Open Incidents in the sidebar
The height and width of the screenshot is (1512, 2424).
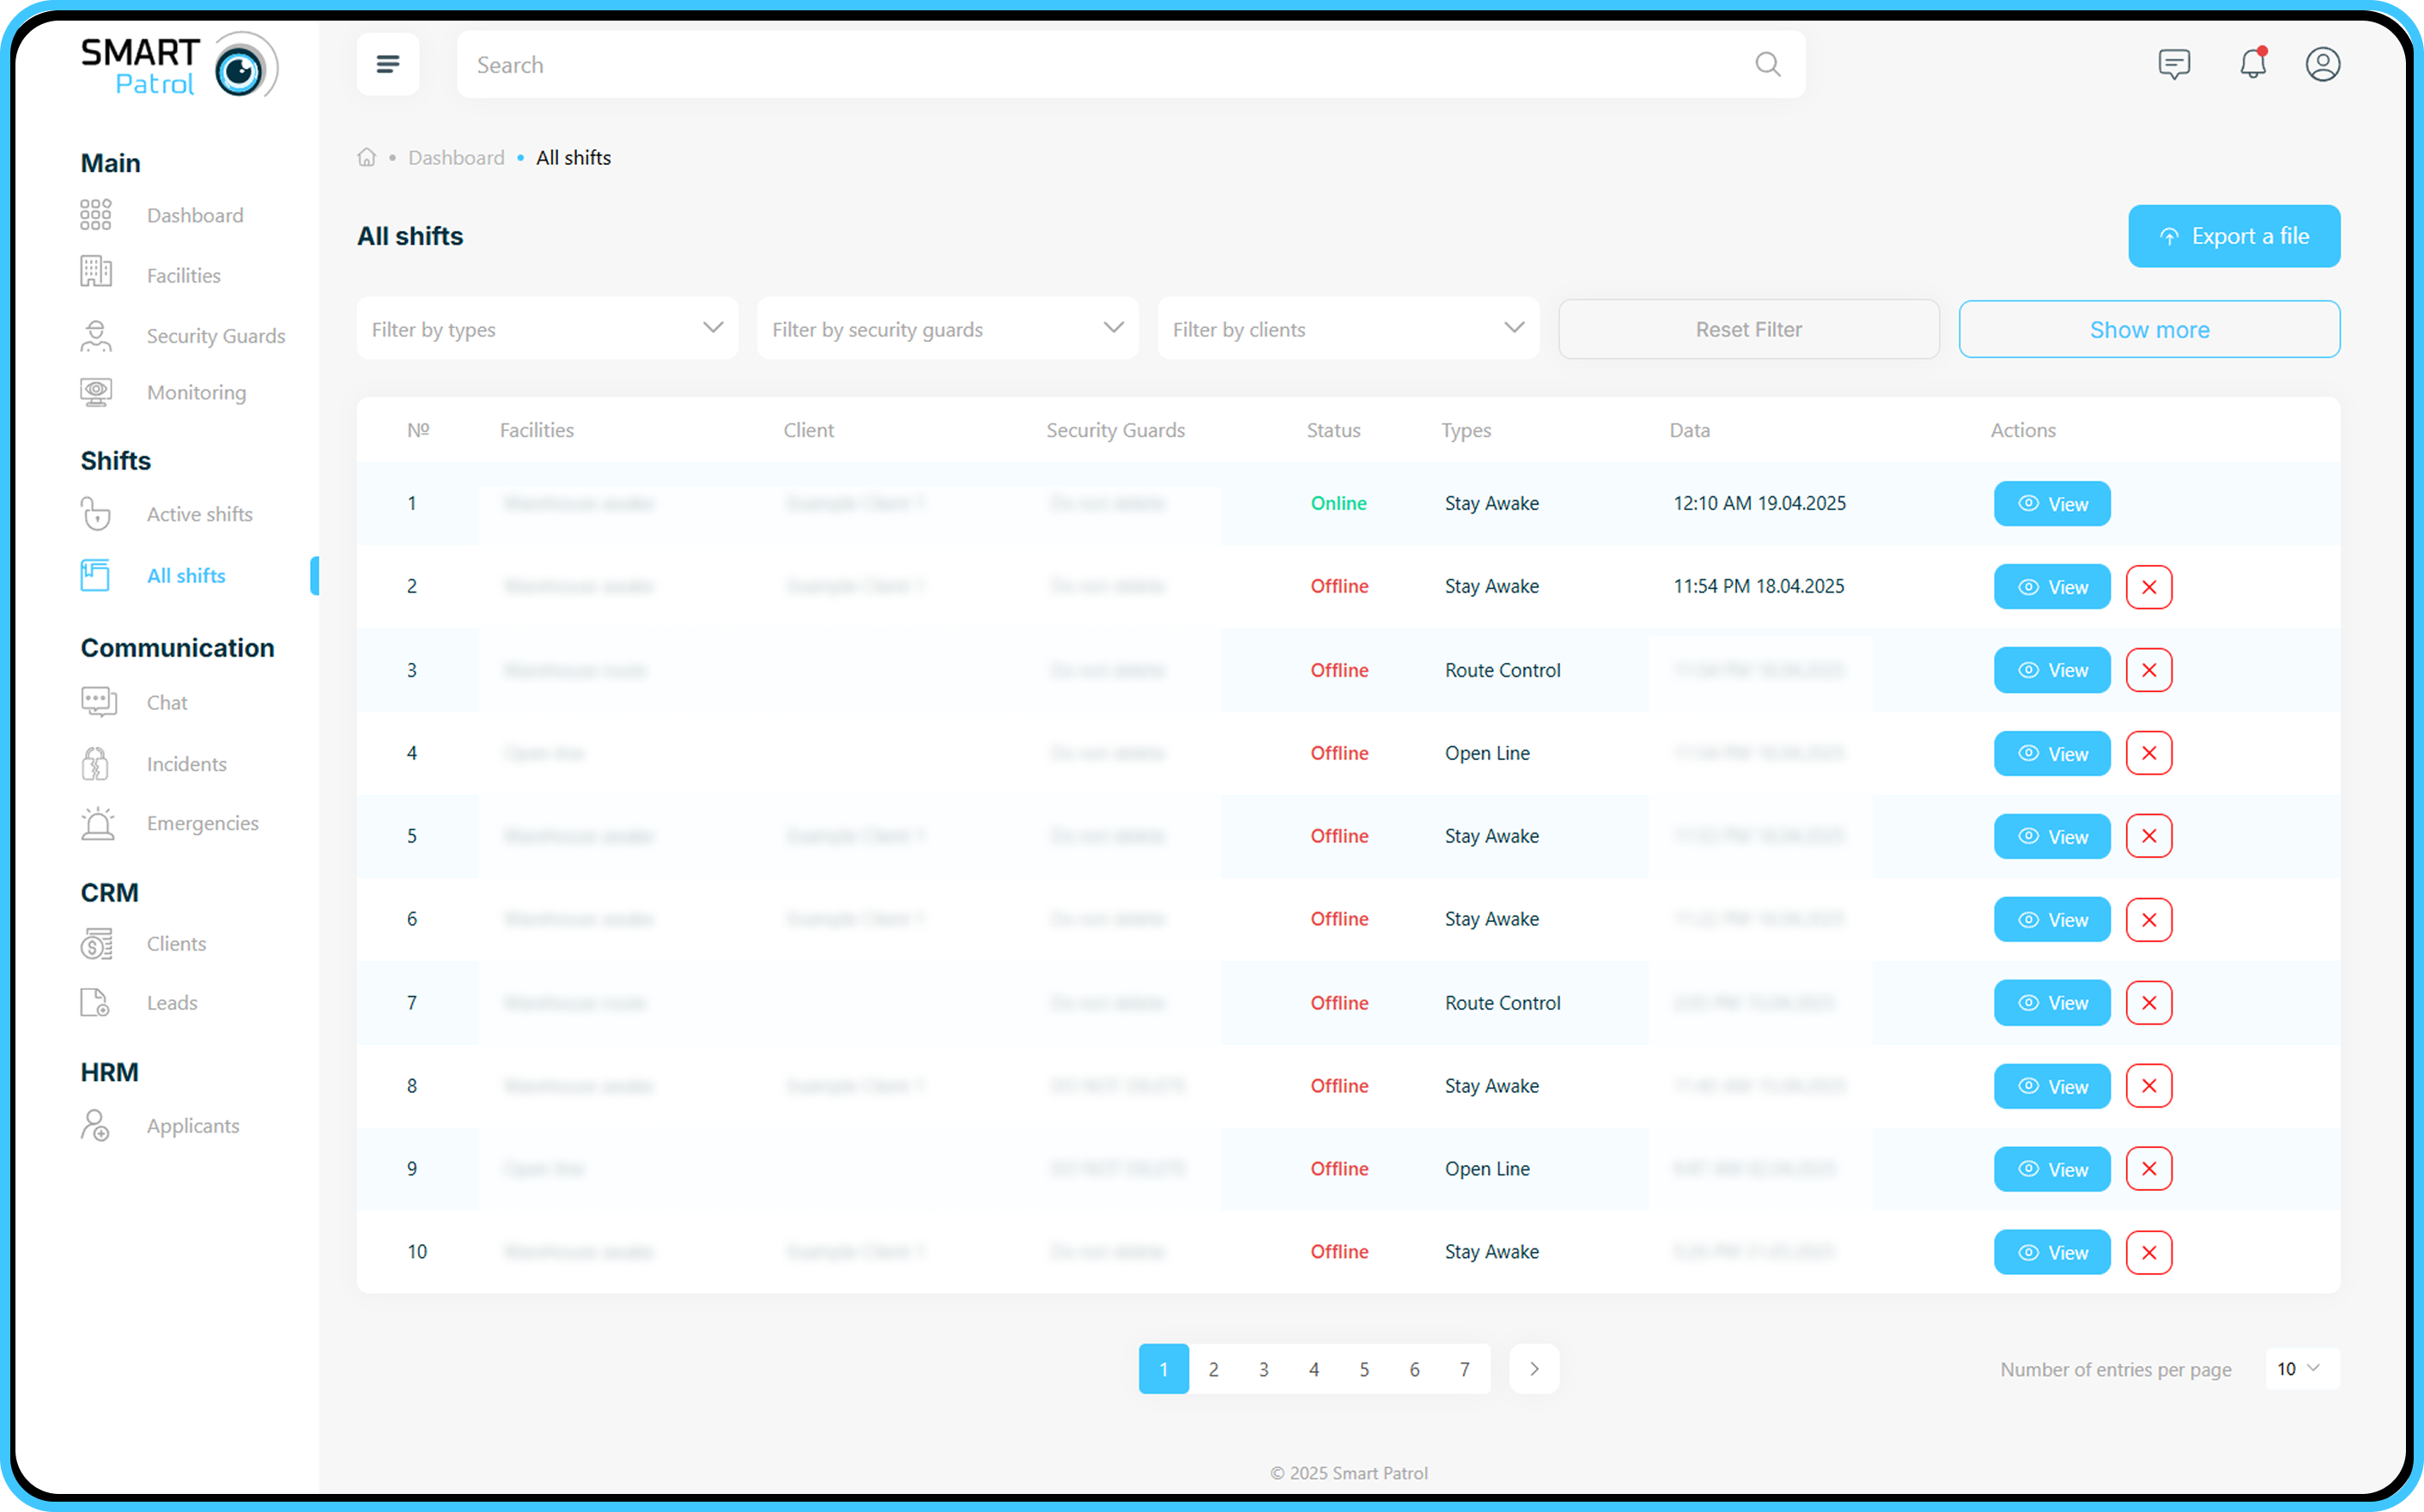pyautogui.click(x=186, y=764)
